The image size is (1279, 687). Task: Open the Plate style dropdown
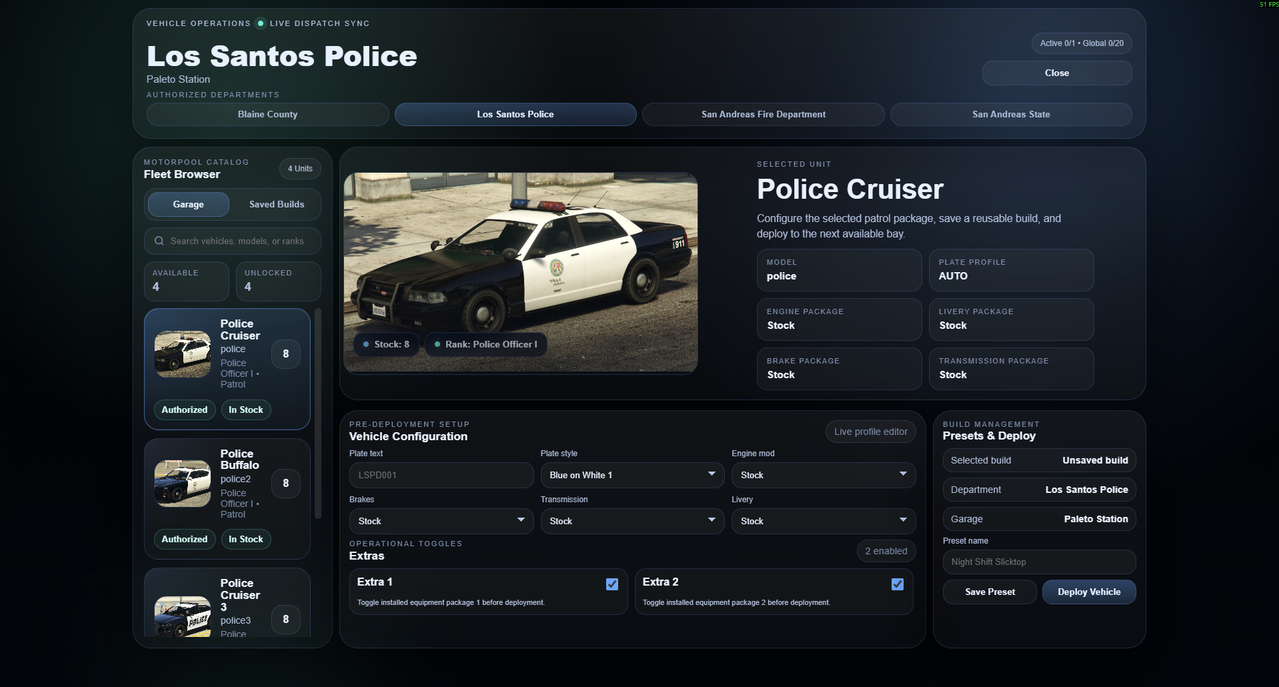point(632,475)
